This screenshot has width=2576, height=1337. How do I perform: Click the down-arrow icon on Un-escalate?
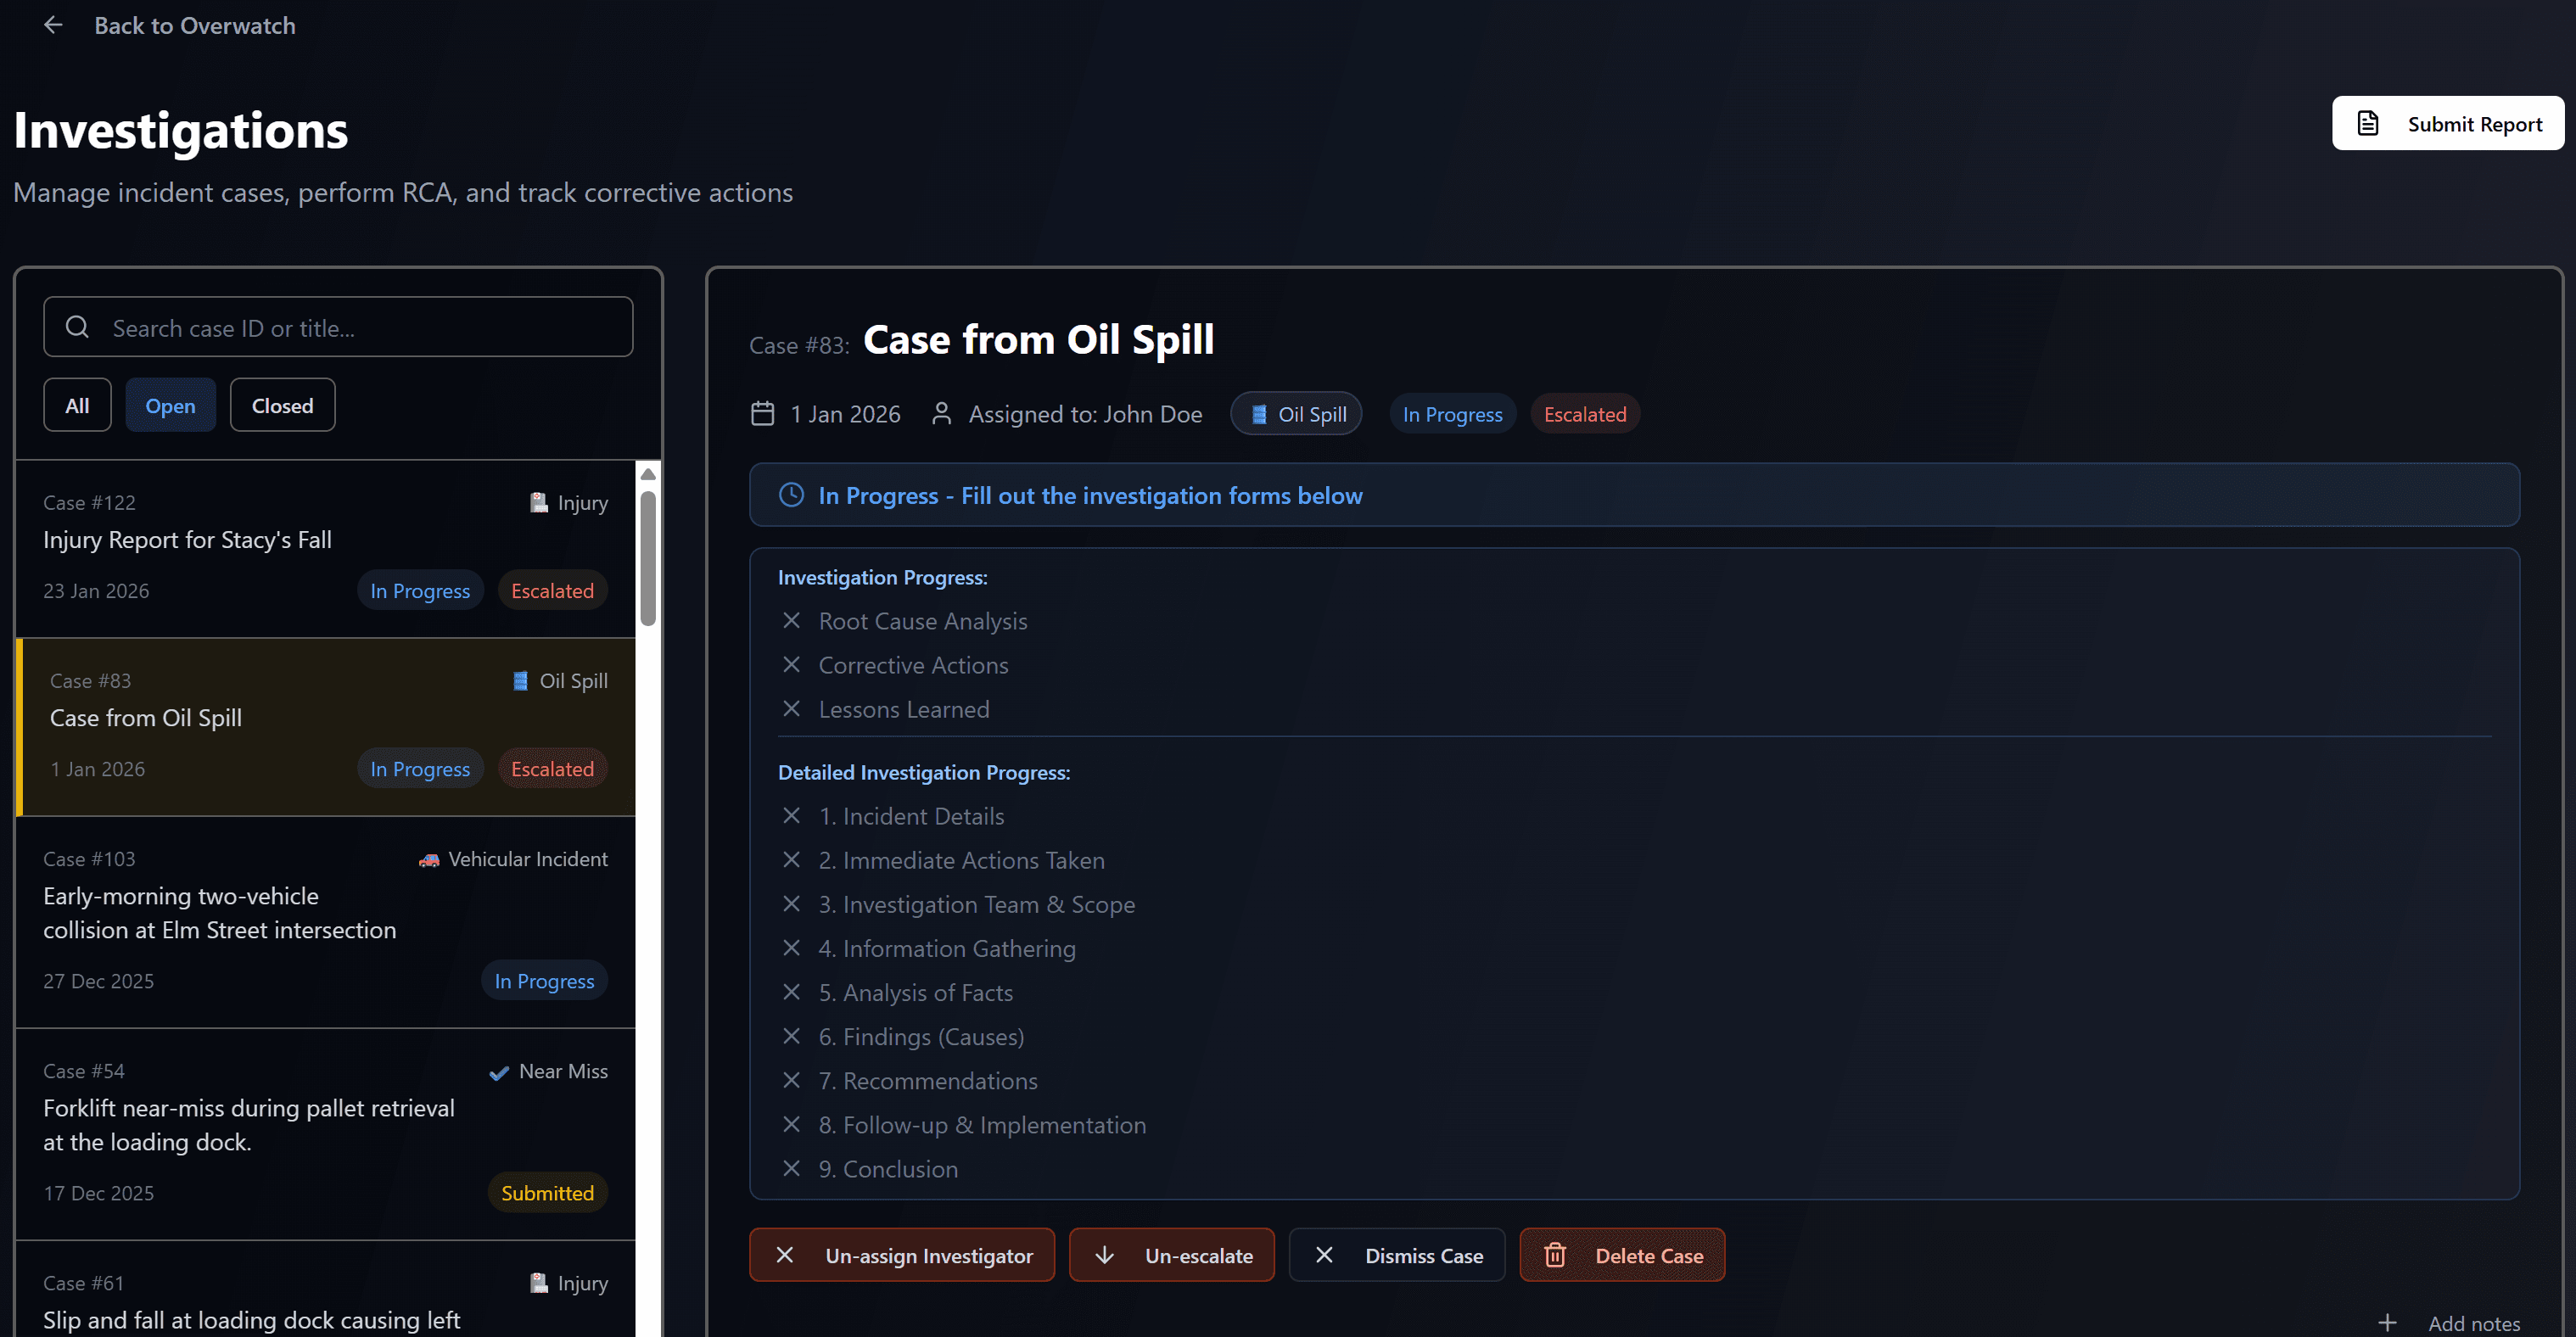click(x=1105, y=1254)
